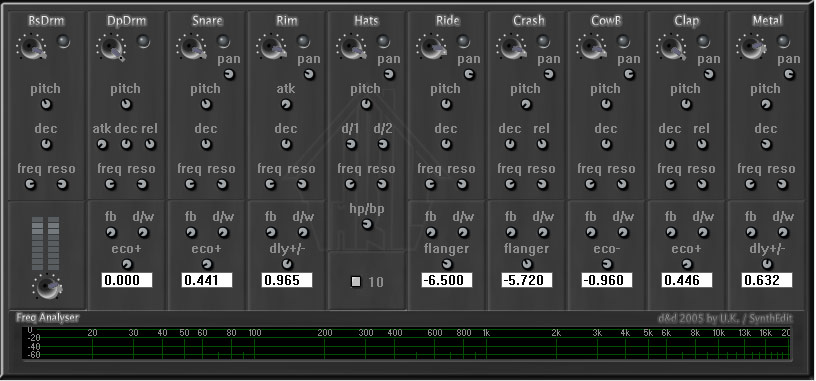Click the DpDrm pitch knob

tap(126, 105)
